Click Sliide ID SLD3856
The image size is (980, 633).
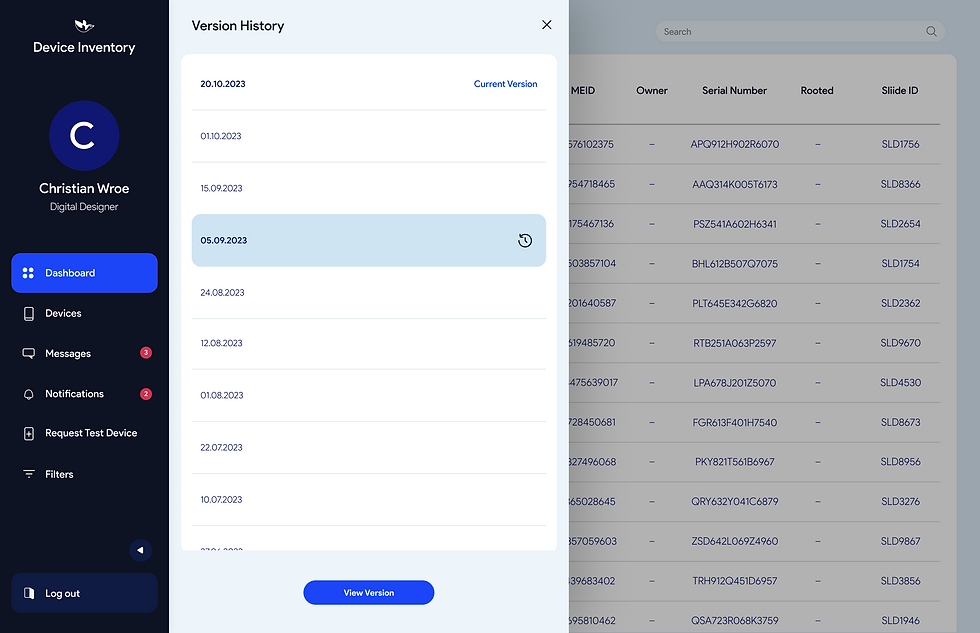click(x=900, y=581)
